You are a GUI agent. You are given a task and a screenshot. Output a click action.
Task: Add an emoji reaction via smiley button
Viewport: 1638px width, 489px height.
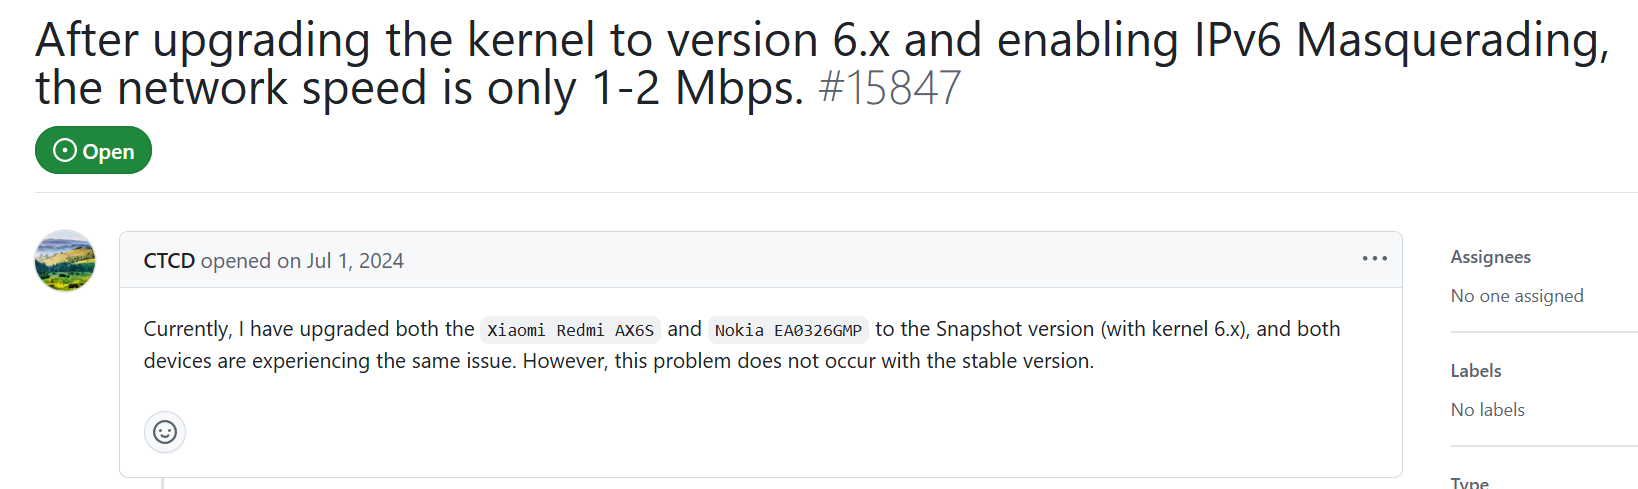[x=165, y=432]
